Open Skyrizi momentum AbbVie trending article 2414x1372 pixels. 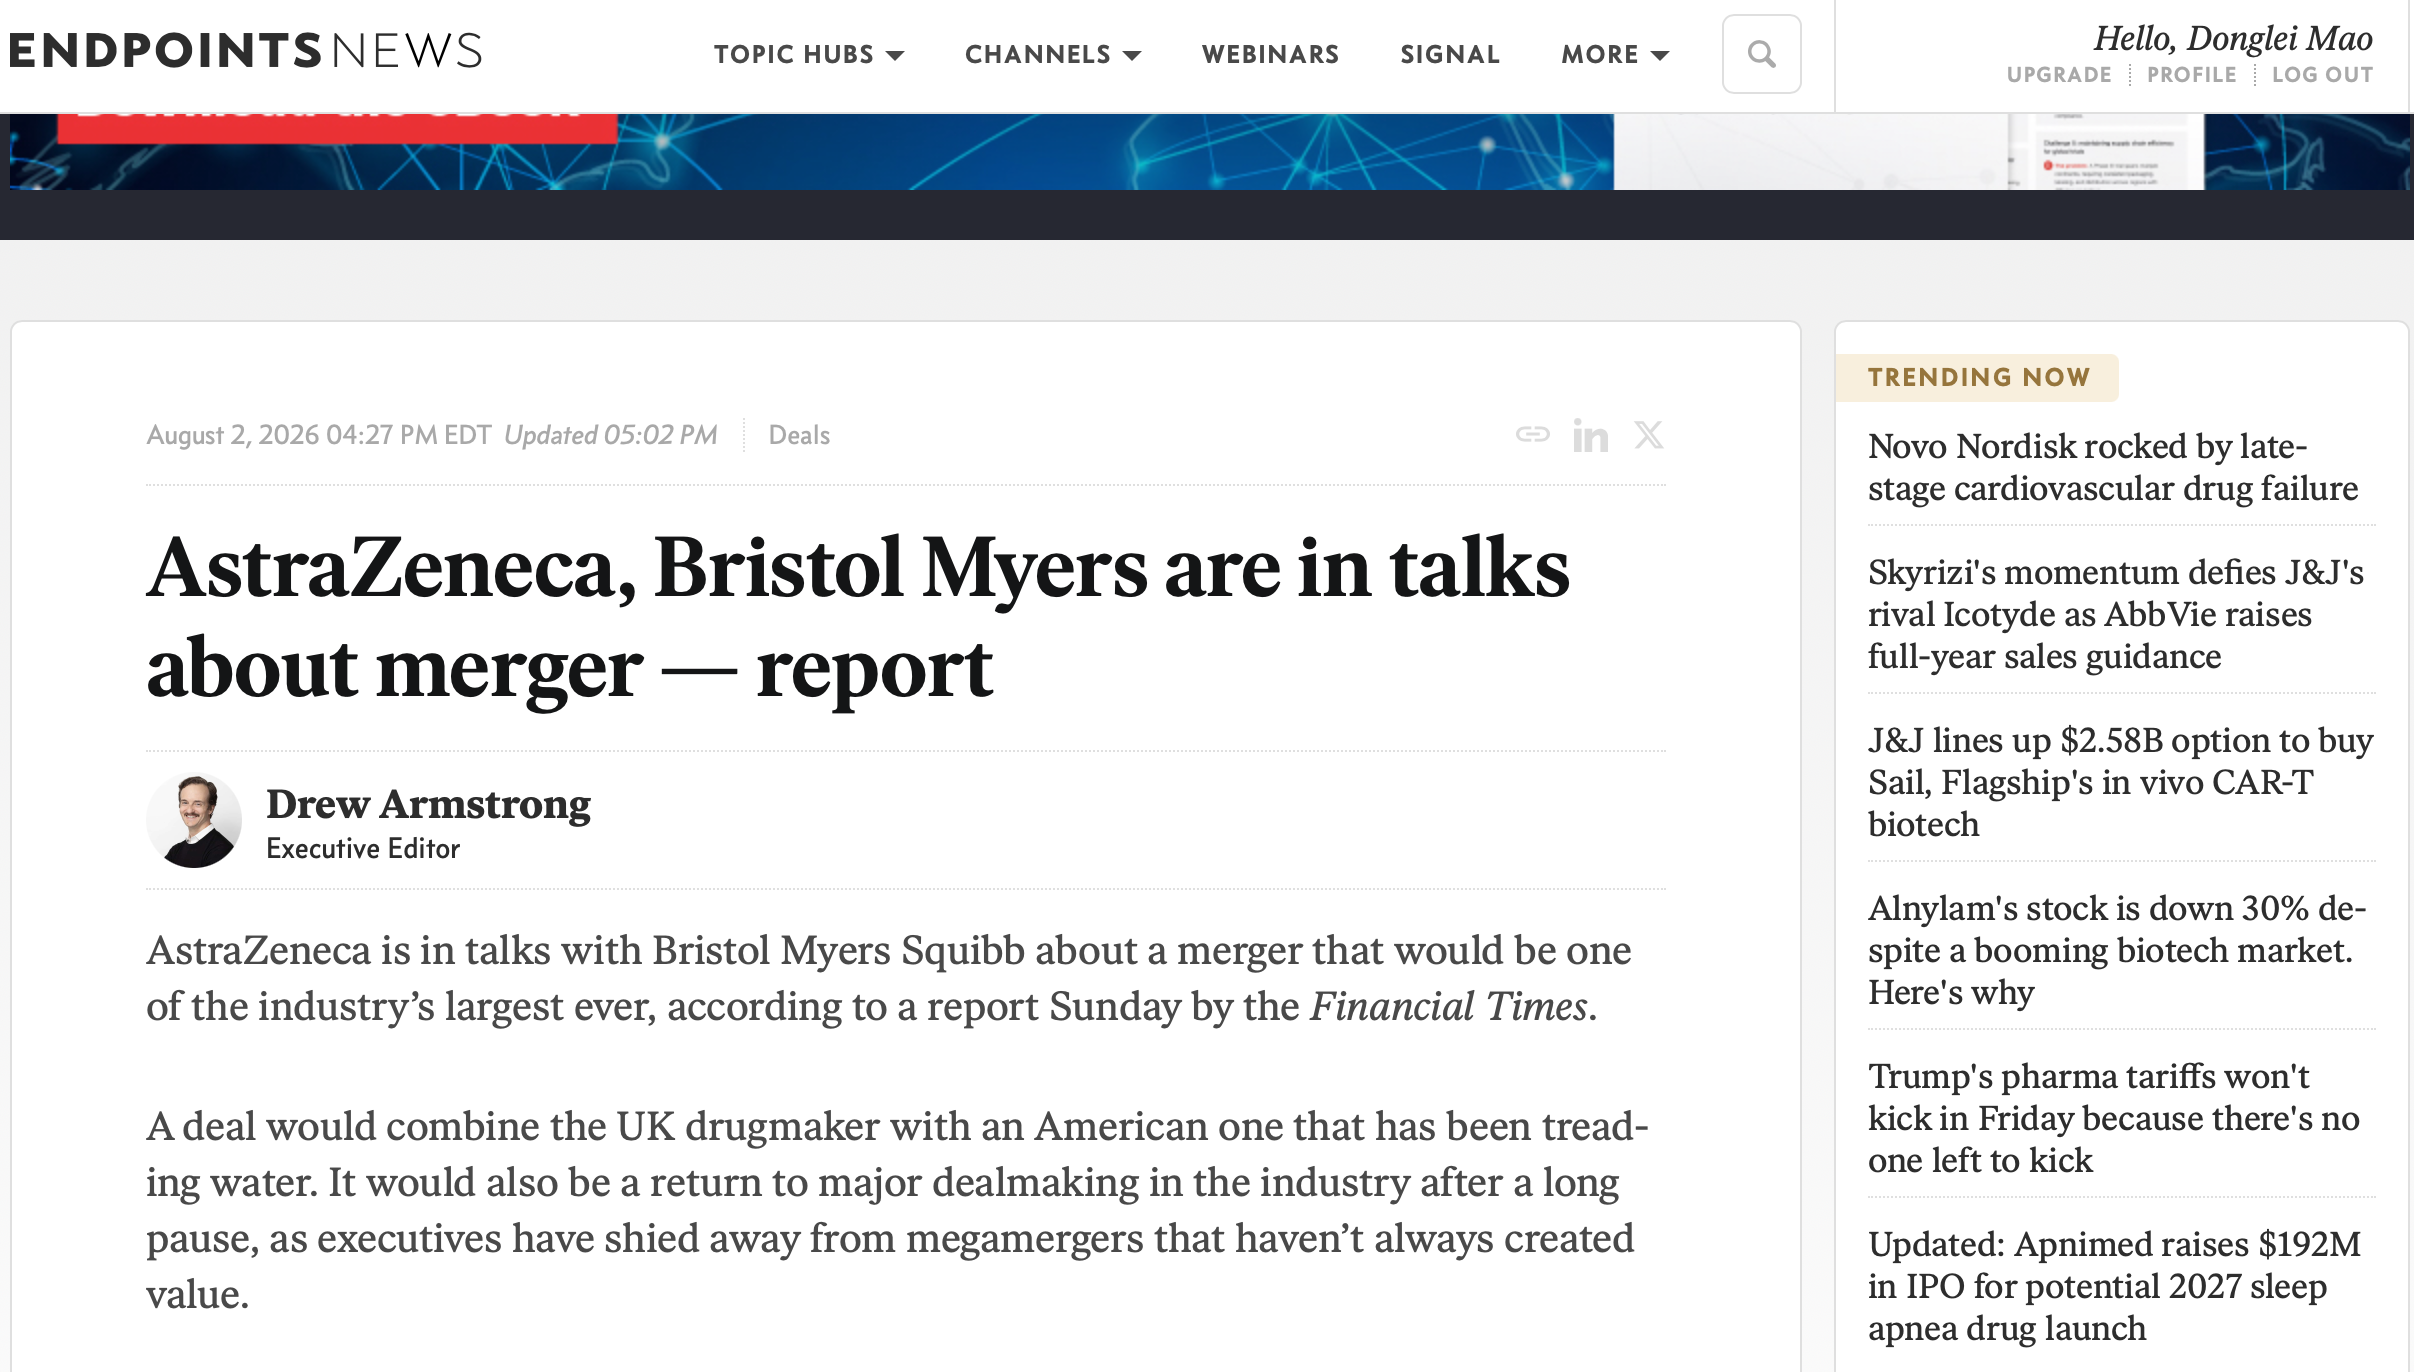[2116, 614]
